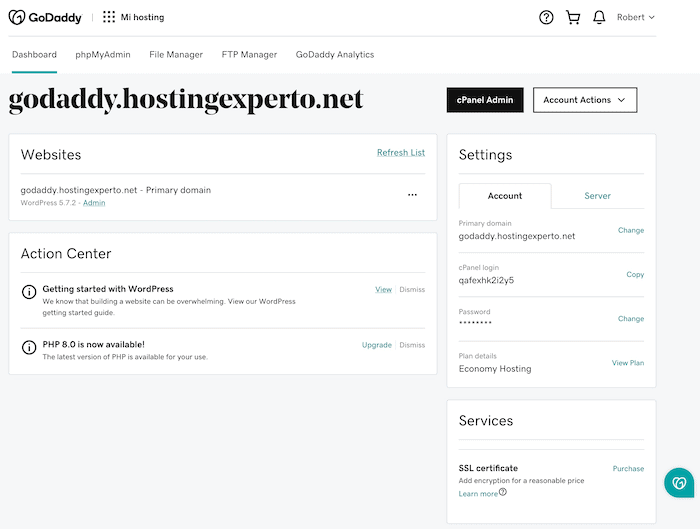Click the Economy Hosting plan text
This screenshot has height=529, width=700.
click(x=495, y=369)
